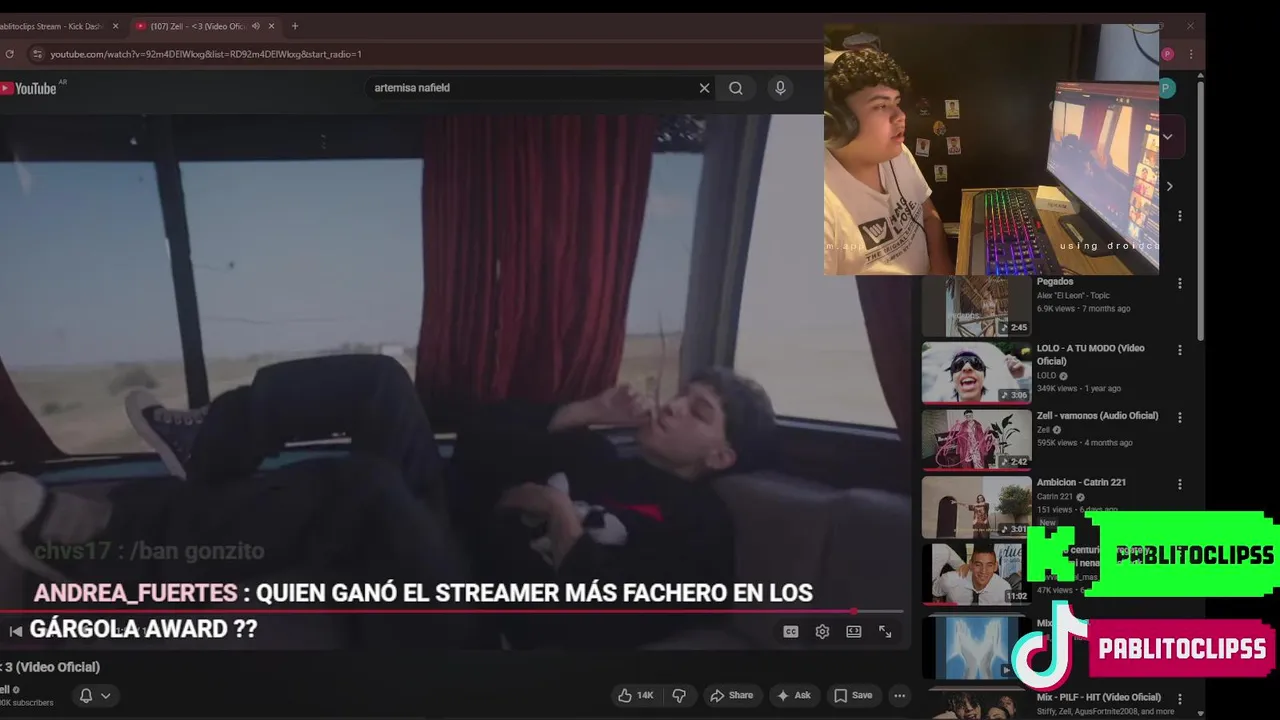Viewport: 1280px width, 720px height.
Task: Open the options menu for Mix - PILF - HIT
Action: click(x=1180, y=698)
